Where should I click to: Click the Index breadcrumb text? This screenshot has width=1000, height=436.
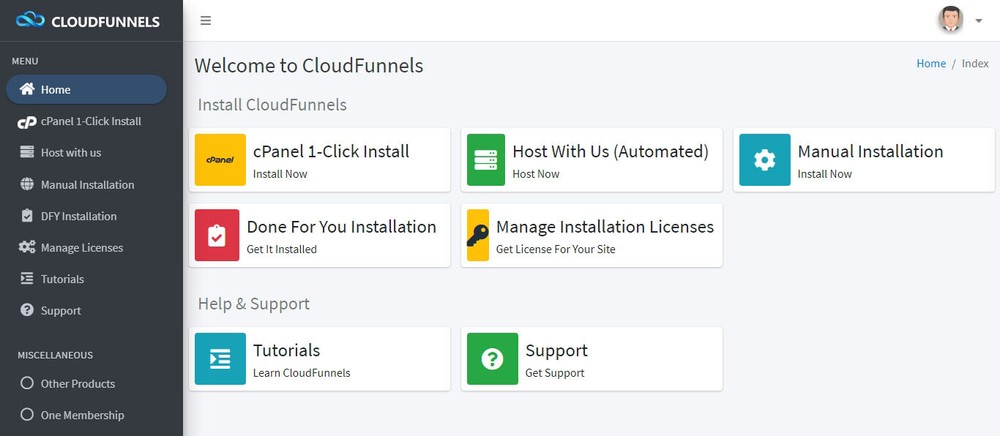(975, 63)
